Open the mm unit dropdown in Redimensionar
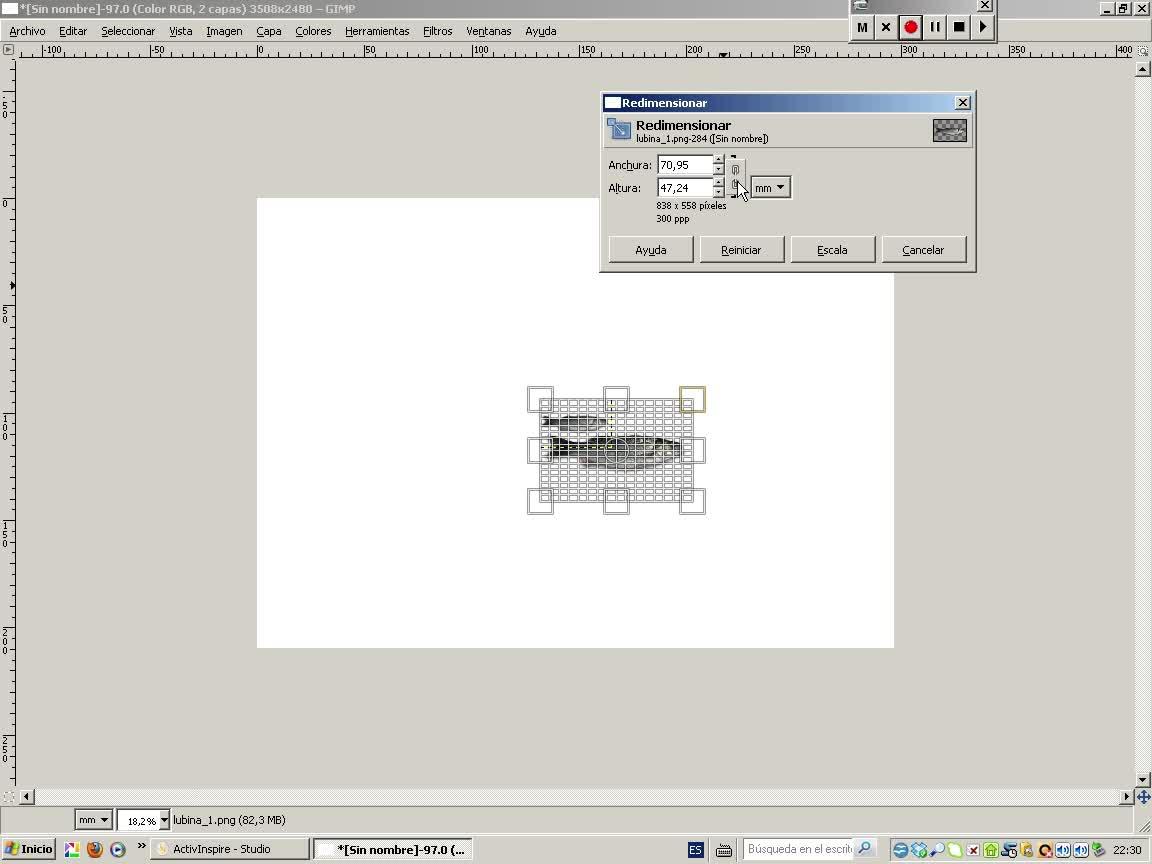 (771, 188)
